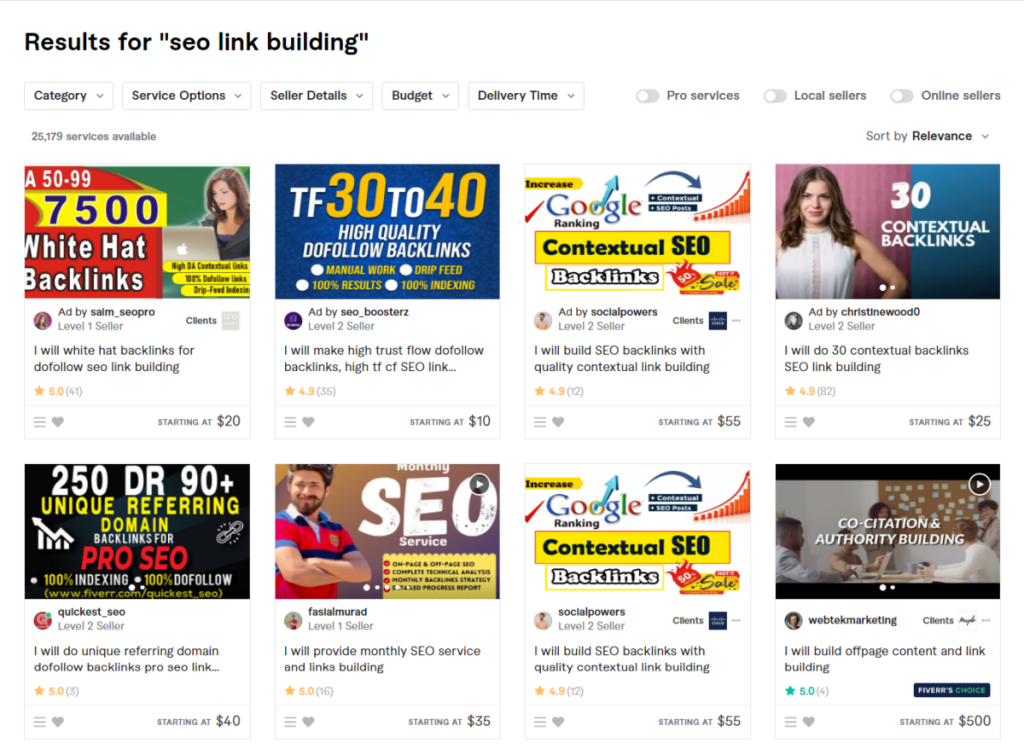Screen dimensions: 1024x749
Task: Play the video on the faisalmurad gig thumbnail
Action: [x=480, y=485]
